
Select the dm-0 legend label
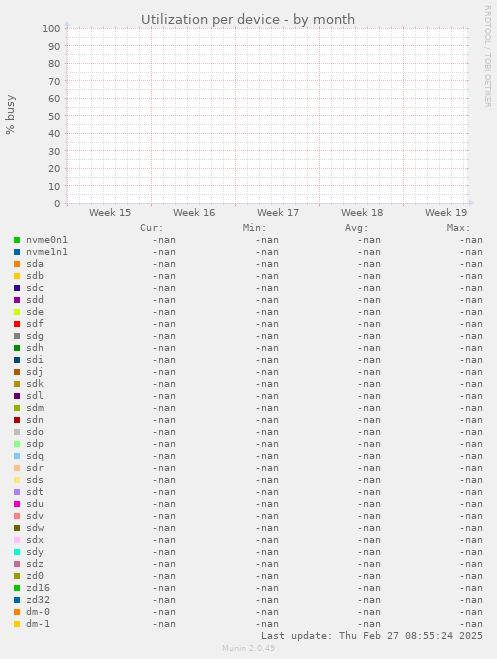(38, 612)
